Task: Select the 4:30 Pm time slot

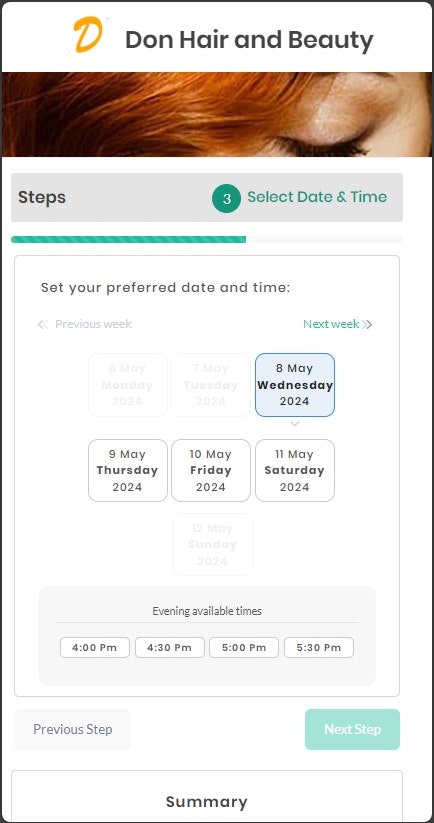Action: click(x=170, y=648)
